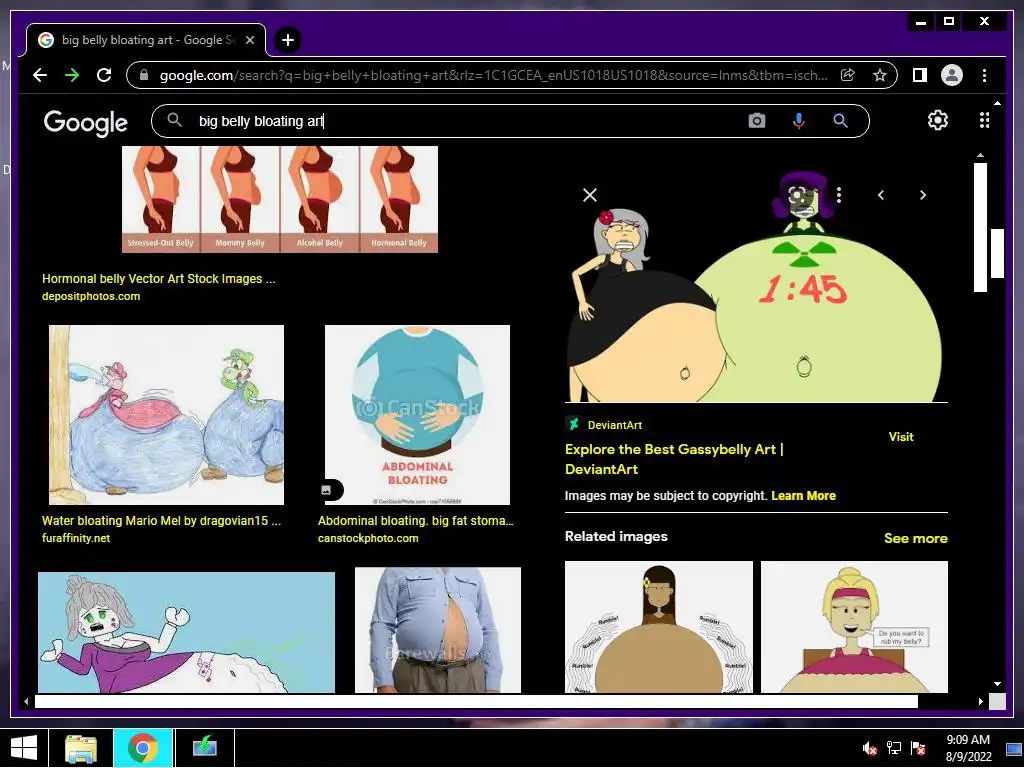Reload the current page
The image size is (1024, 768).
[x=104, y=75]
